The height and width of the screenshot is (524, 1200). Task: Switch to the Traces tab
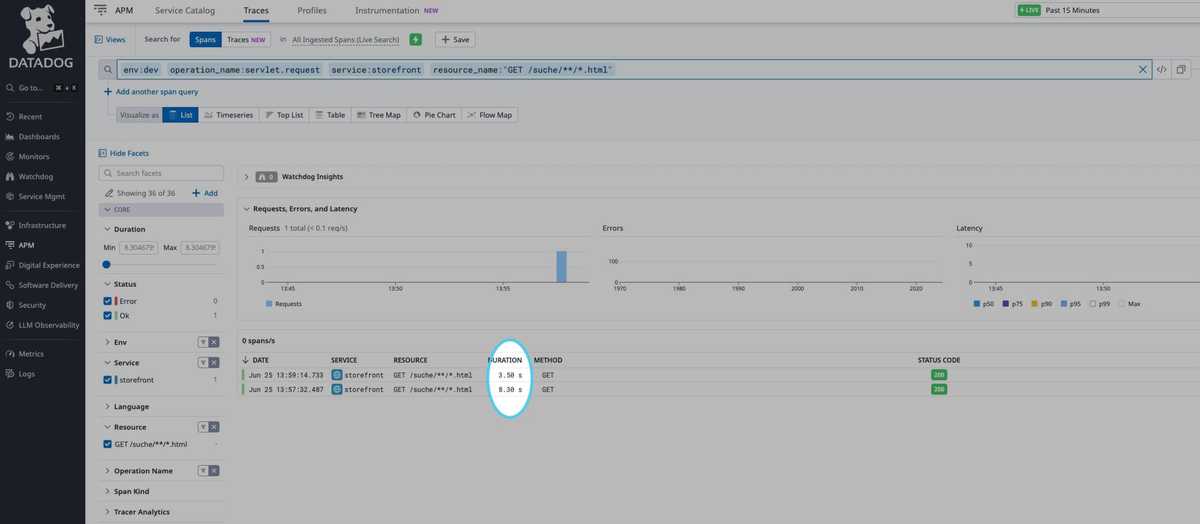pyautogui.click(x=256, y=10)
